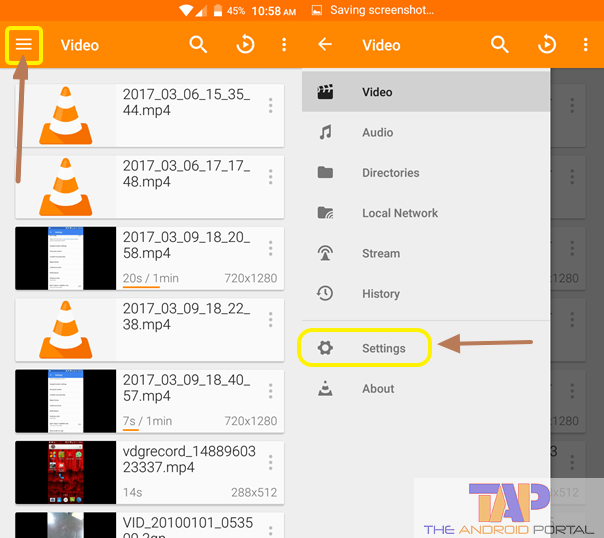Click the About cone icon
This screenshot has width=604, height=538.
click(325, 388)
